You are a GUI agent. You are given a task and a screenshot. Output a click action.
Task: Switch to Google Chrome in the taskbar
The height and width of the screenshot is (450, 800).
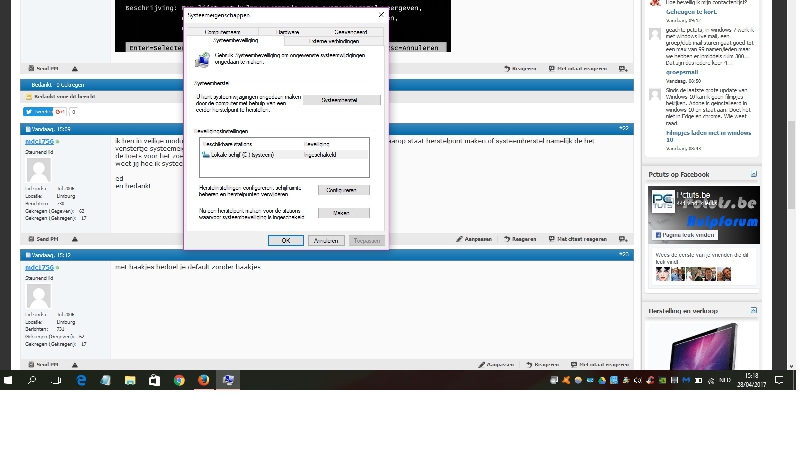179,380
